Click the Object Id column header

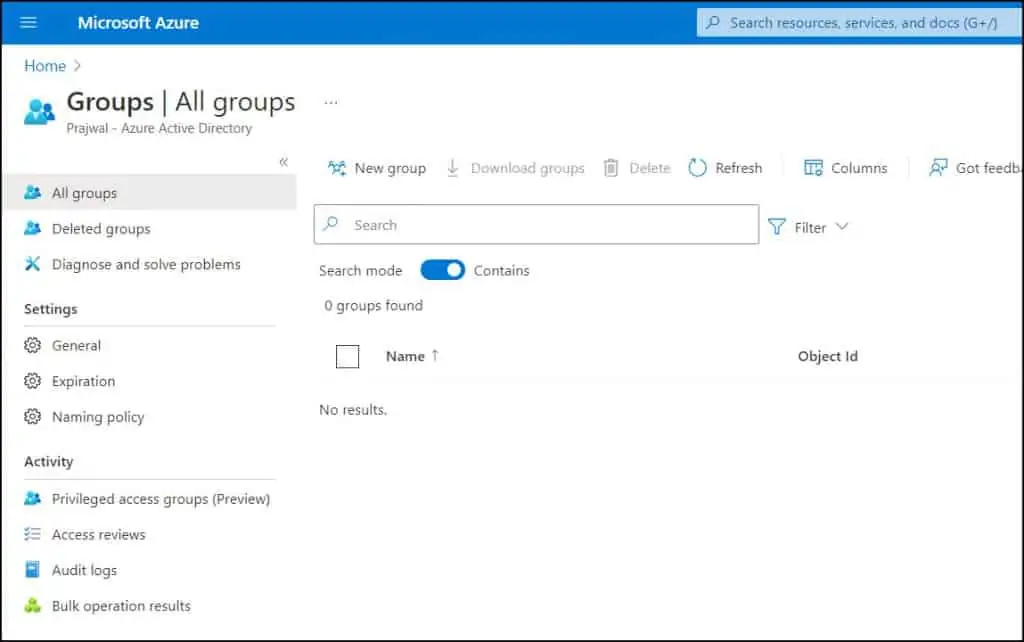click(827, 356)
